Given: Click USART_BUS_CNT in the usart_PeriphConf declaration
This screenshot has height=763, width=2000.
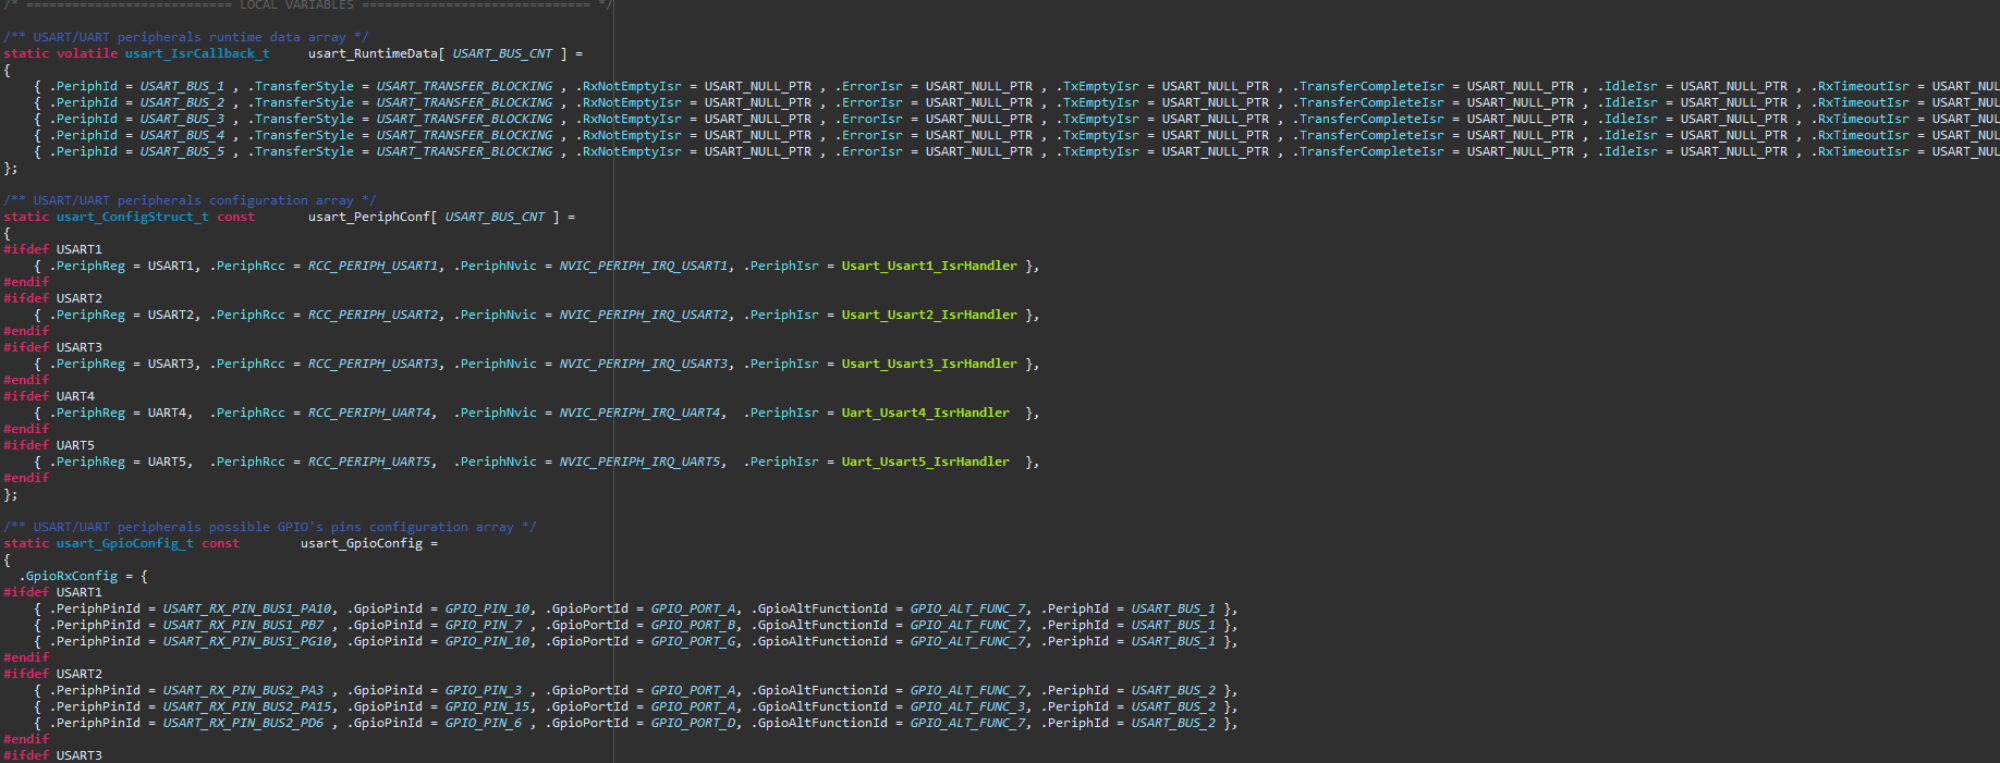Looking at the screenshot, I should coord(495,217).
